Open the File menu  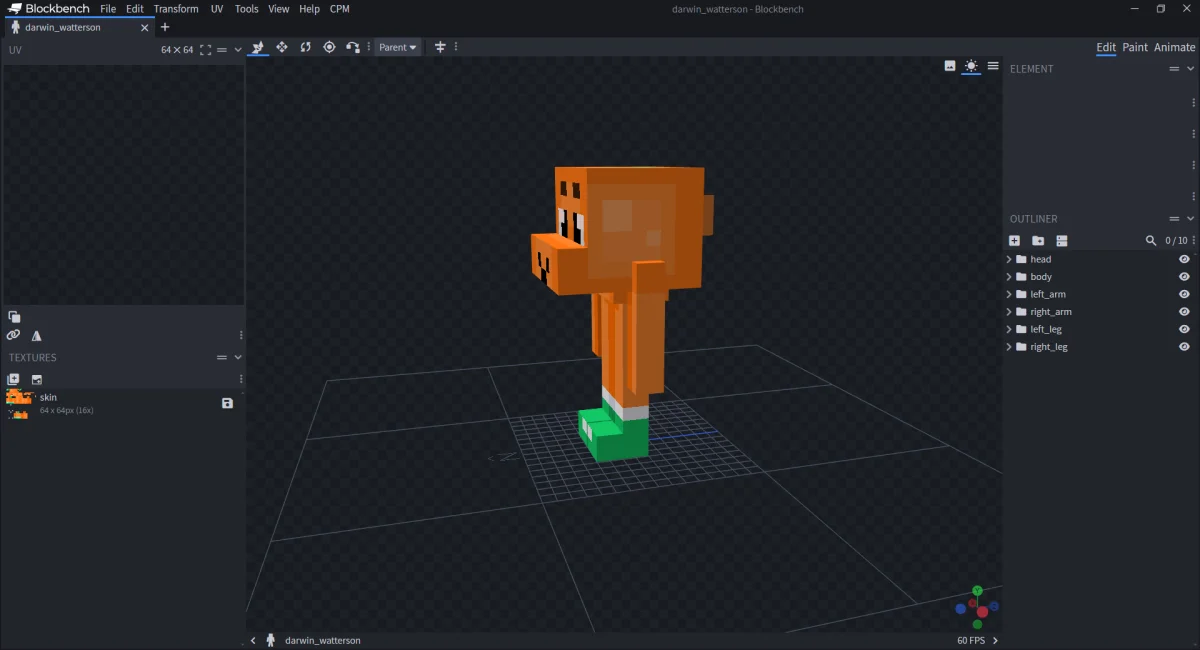108,9
